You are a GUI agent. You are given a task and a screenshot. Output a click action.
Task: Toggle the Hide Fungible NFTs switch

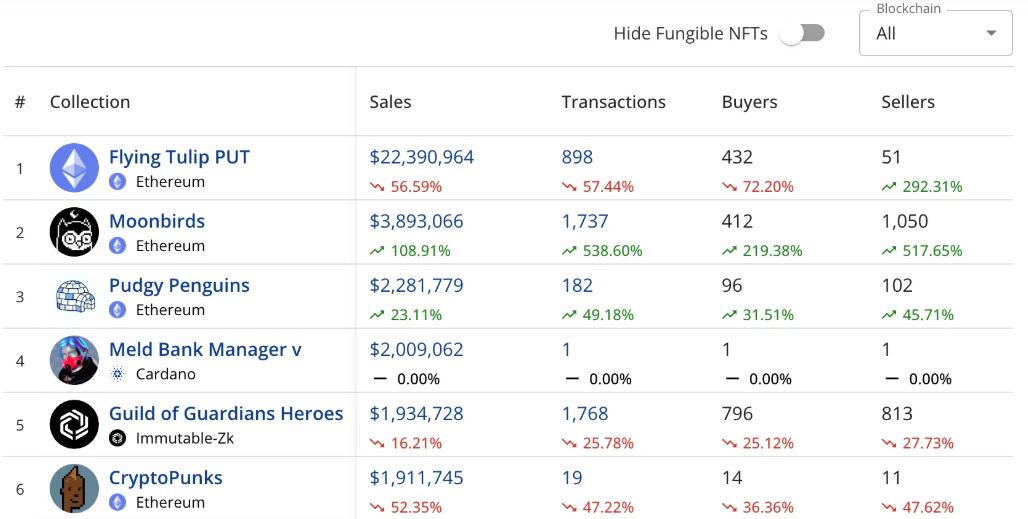803,33
